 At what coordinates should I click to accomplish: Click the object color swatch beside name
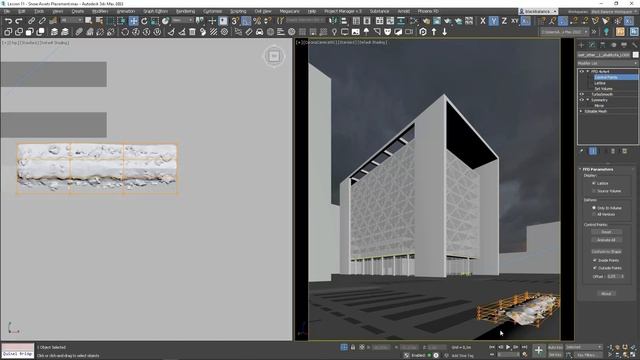(x=636, y=55)
